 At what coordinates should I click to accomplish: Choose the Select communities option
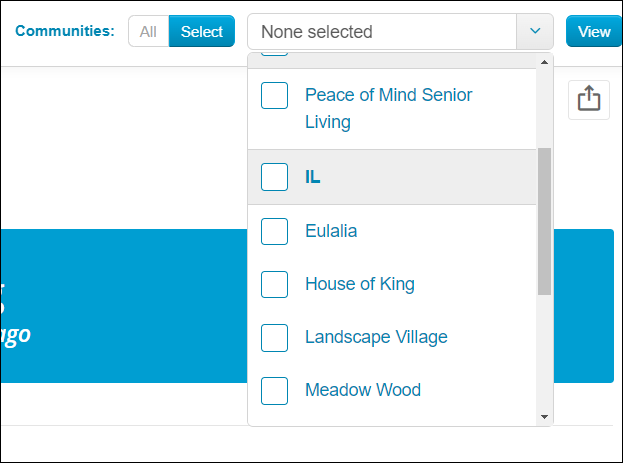(202, 31)
